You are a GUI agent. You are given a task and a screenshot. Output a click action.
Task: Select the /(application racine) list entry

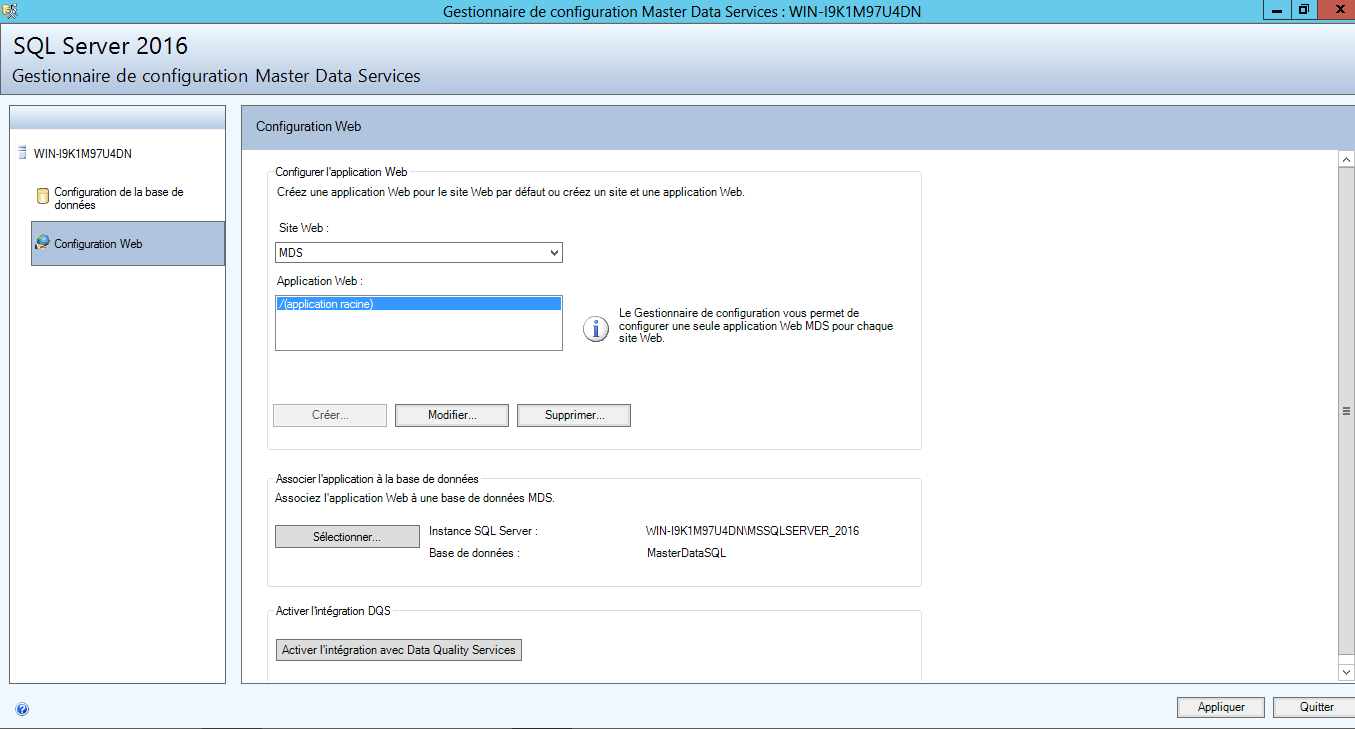tap(418, 304)
